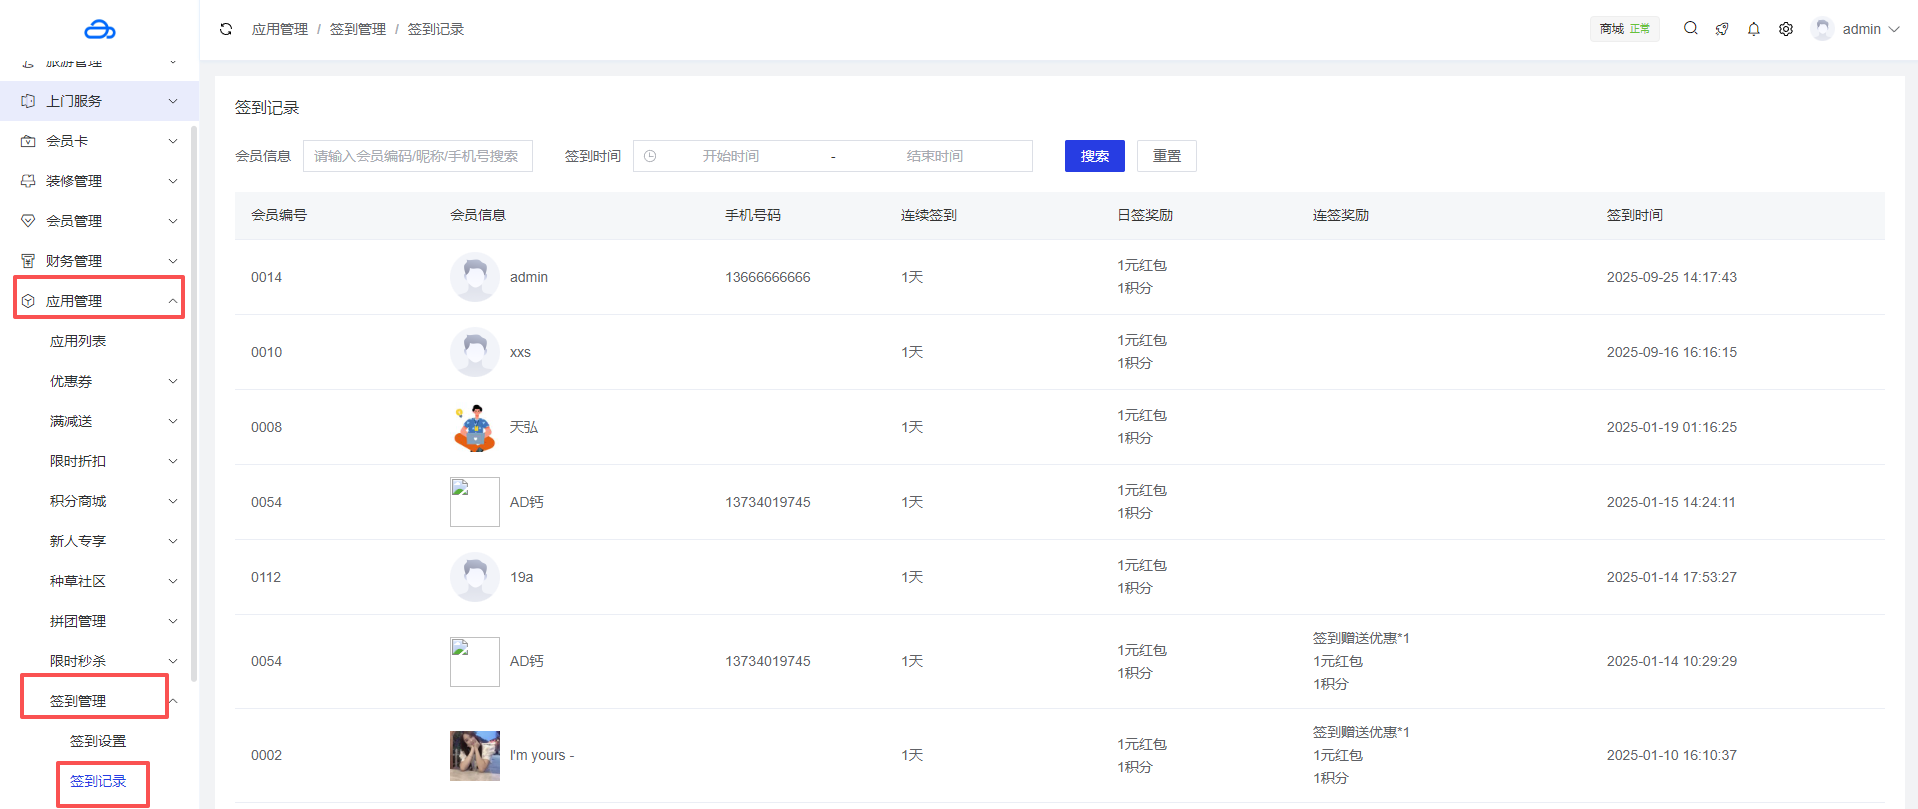
Task: Click the 天弘 member avatar
Action: tap(475, 427)
